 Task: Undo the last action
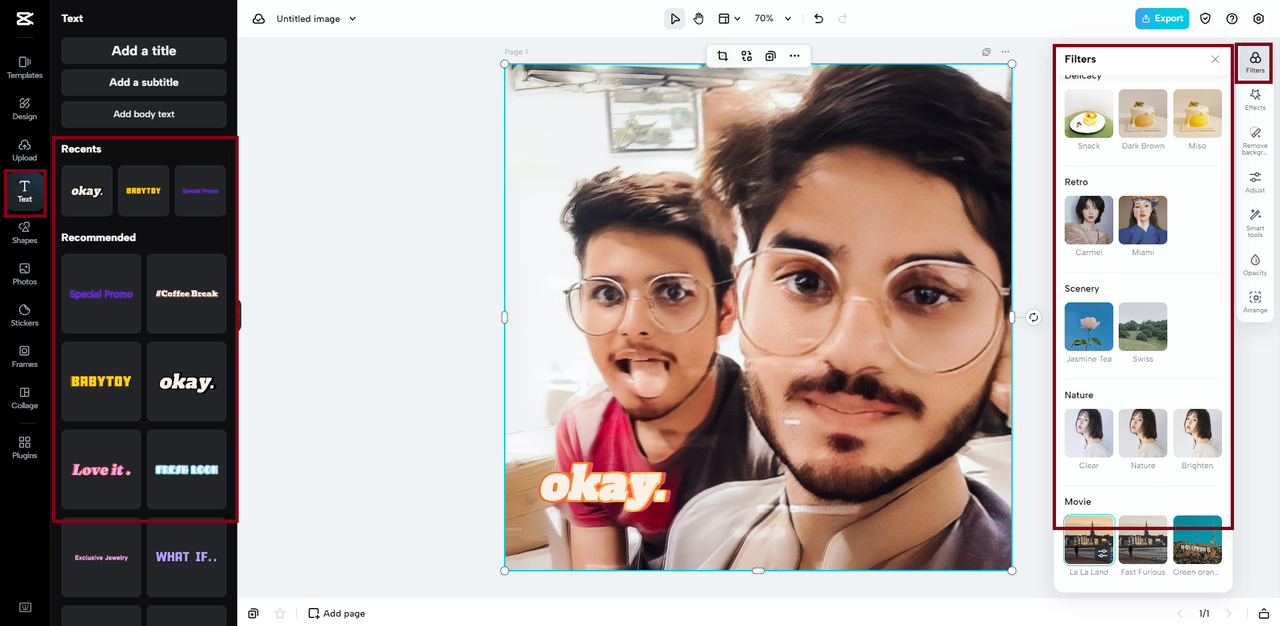(819, 18)
